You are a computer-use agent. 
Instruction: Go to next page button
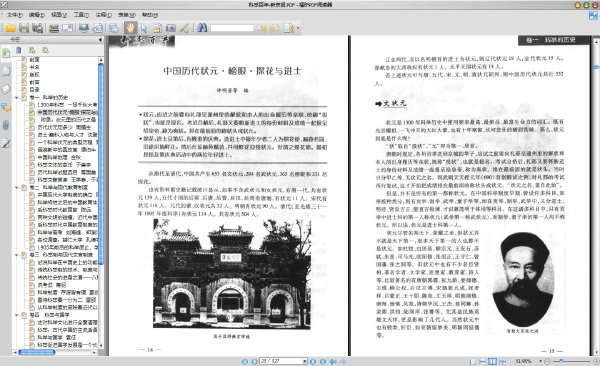pos(313,361)
